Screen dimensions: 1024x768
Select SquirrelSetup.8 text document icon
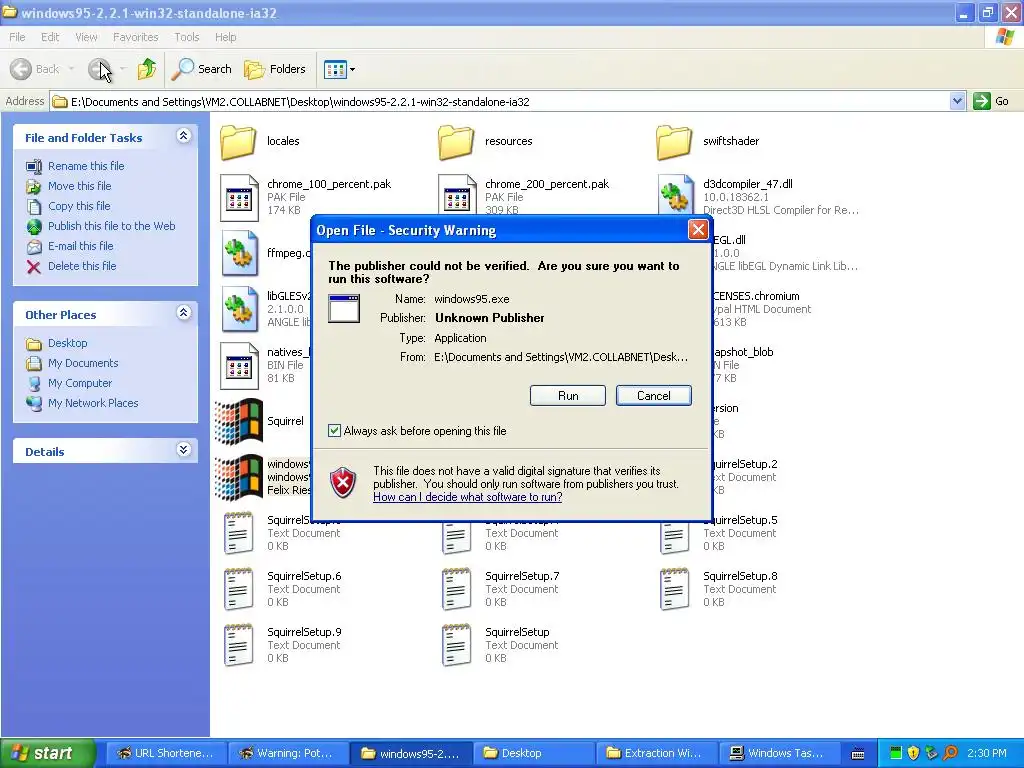pyautogui.click(x=675, y=589)
